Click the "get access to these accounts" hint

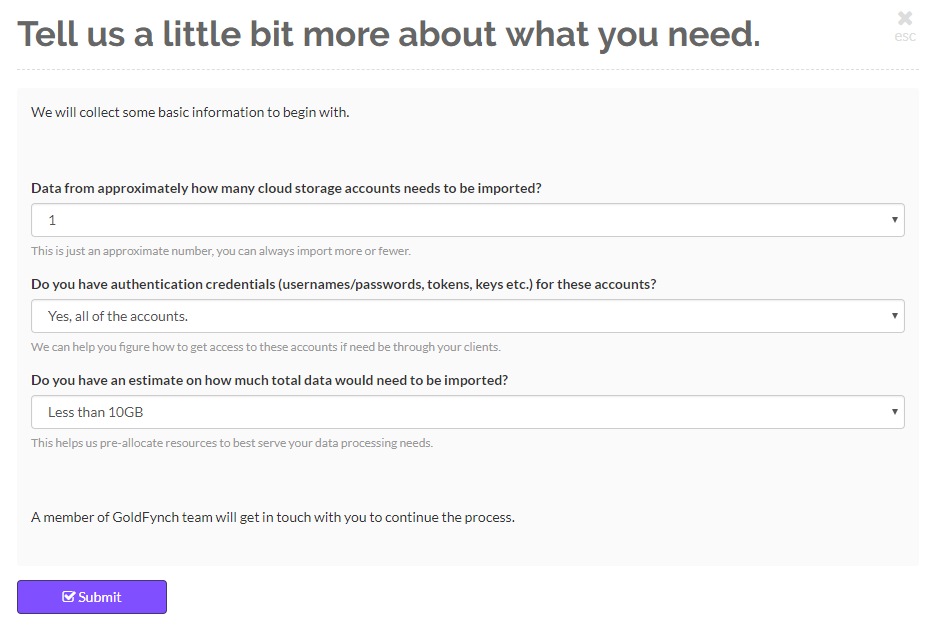pyautogui.click(x=265, y=347)
